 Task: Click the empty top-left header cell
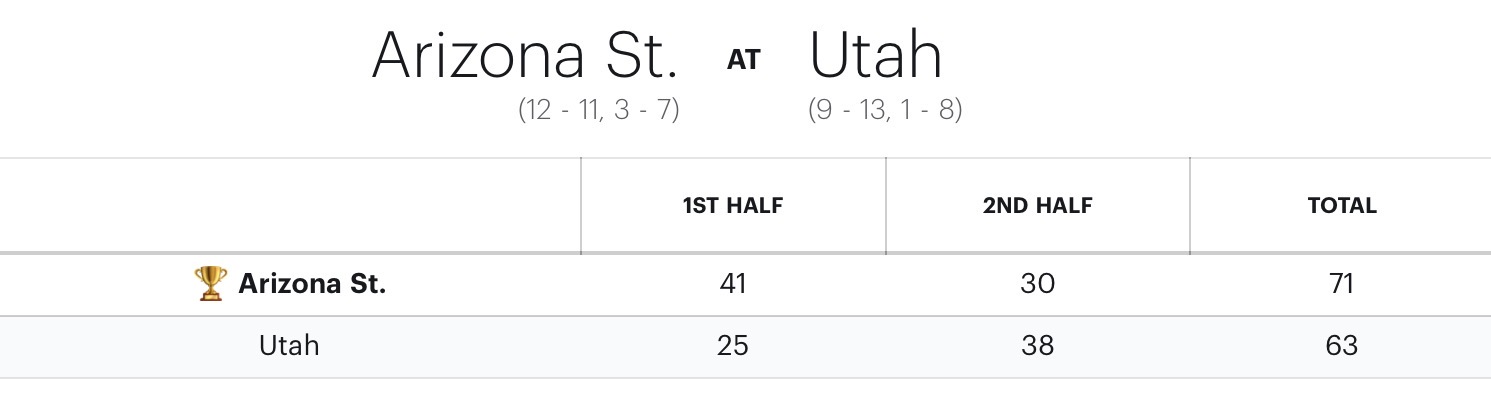click(x=290, y=206)
